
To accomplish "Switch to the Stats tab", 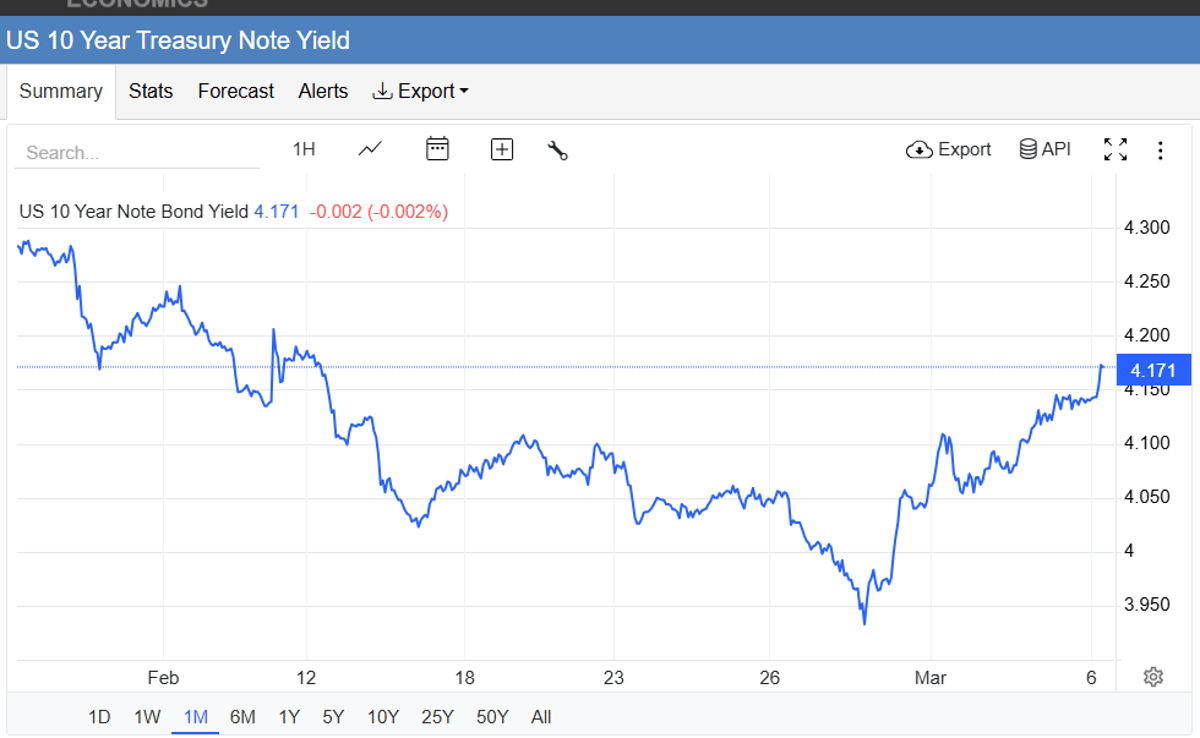I will point(151,91).
